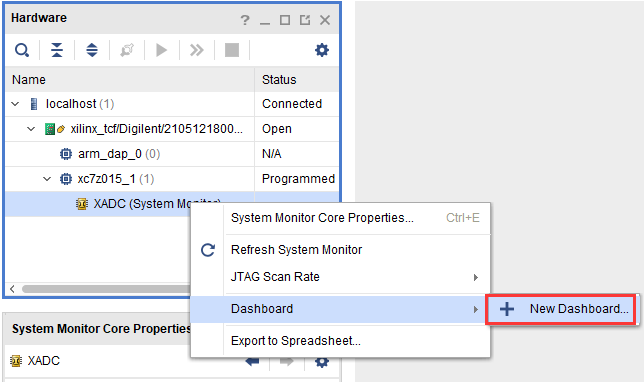Viewport: 644px width, 382px height.
Task: Click the stop trigger square icon
Action: pos(232,50)
